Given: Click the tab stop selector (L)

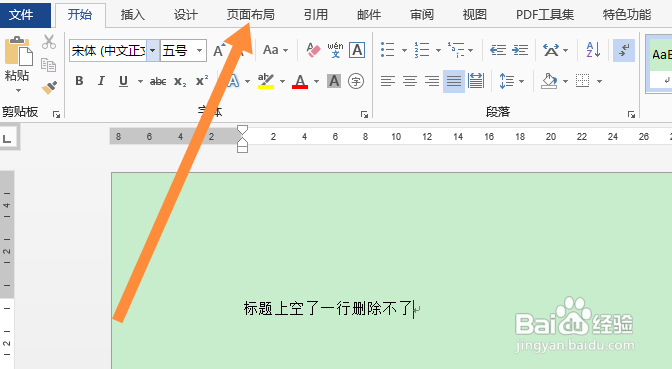Looking at the screenshot, I should (x=8, y=138).
